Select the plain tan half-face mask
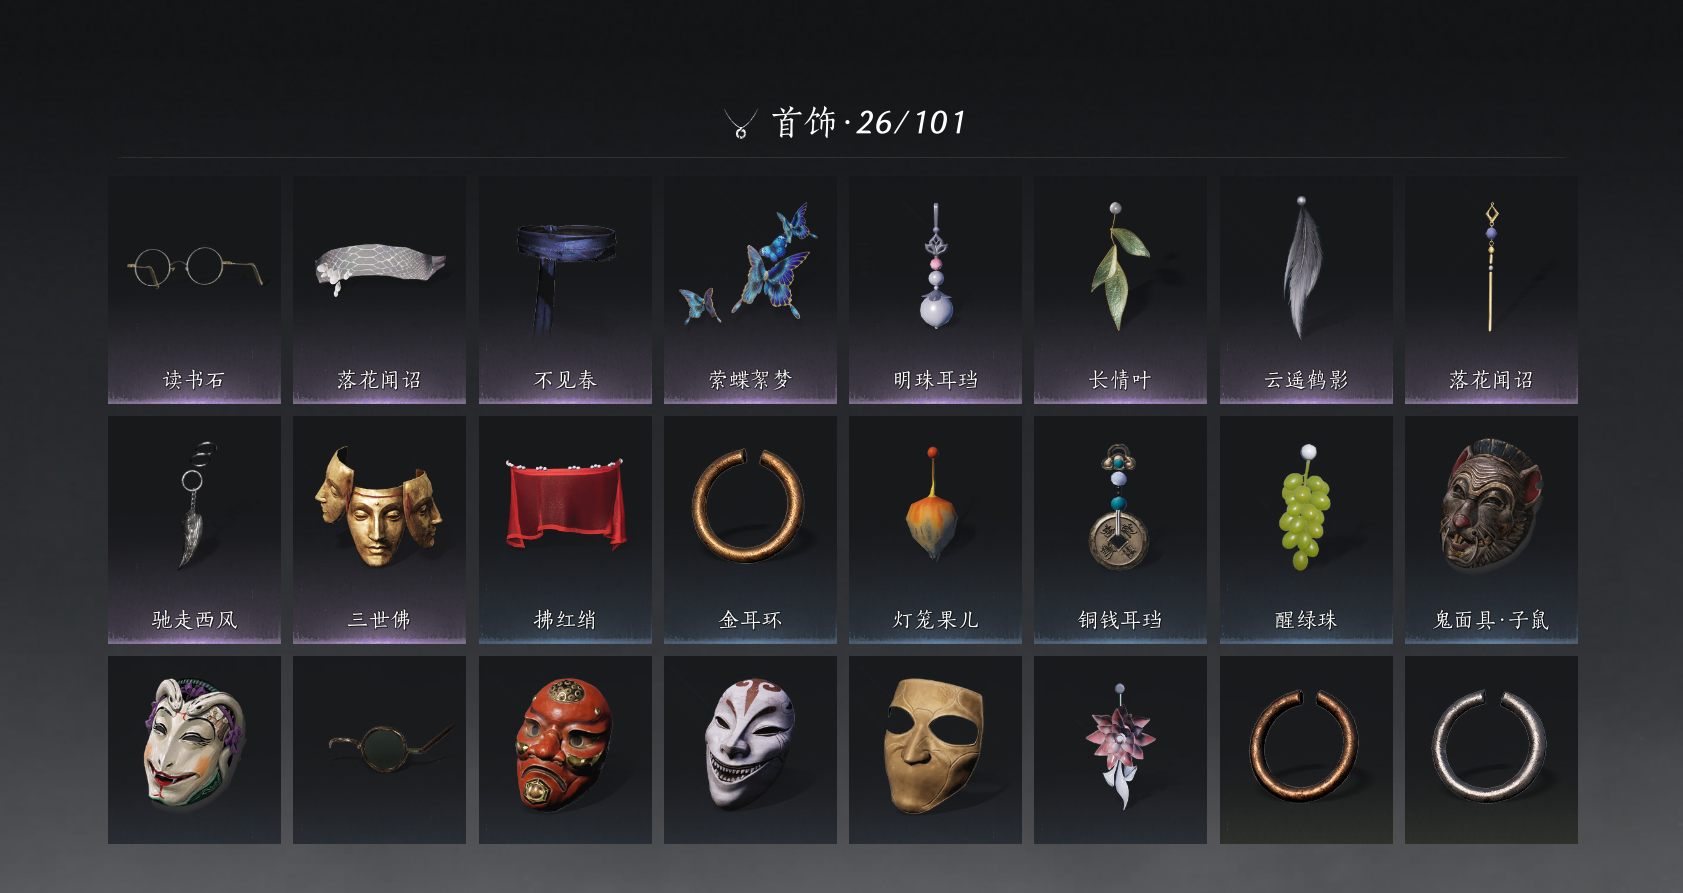Viewport: 1683px width, 893px height. click(x=935, y=750)
